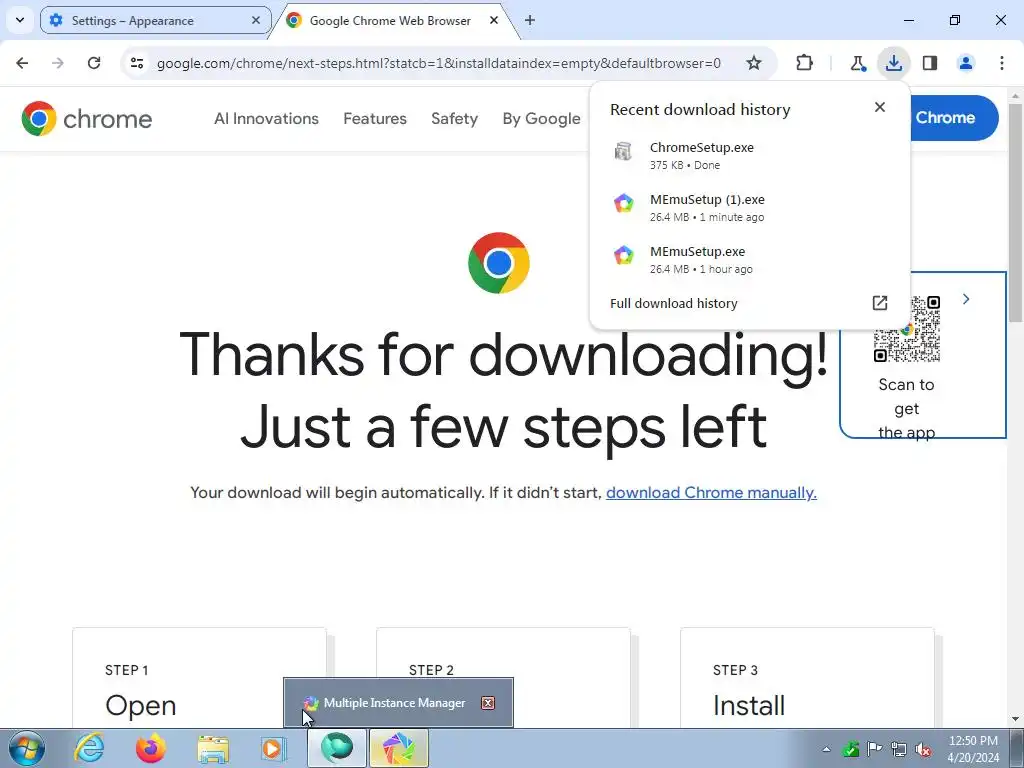Open the side panel
Viewport: 1024px width, 768px height.
[930, 63]
